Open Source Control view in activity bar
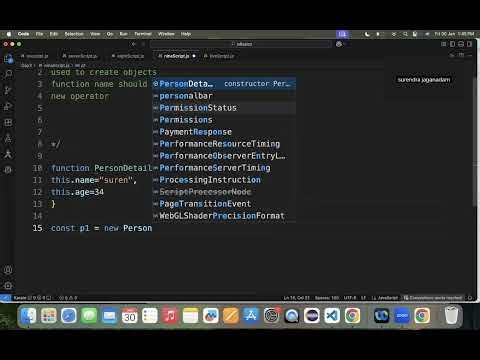Image resolution: width=480 pixels, height=360 pixels. click(x=8, y=90)
